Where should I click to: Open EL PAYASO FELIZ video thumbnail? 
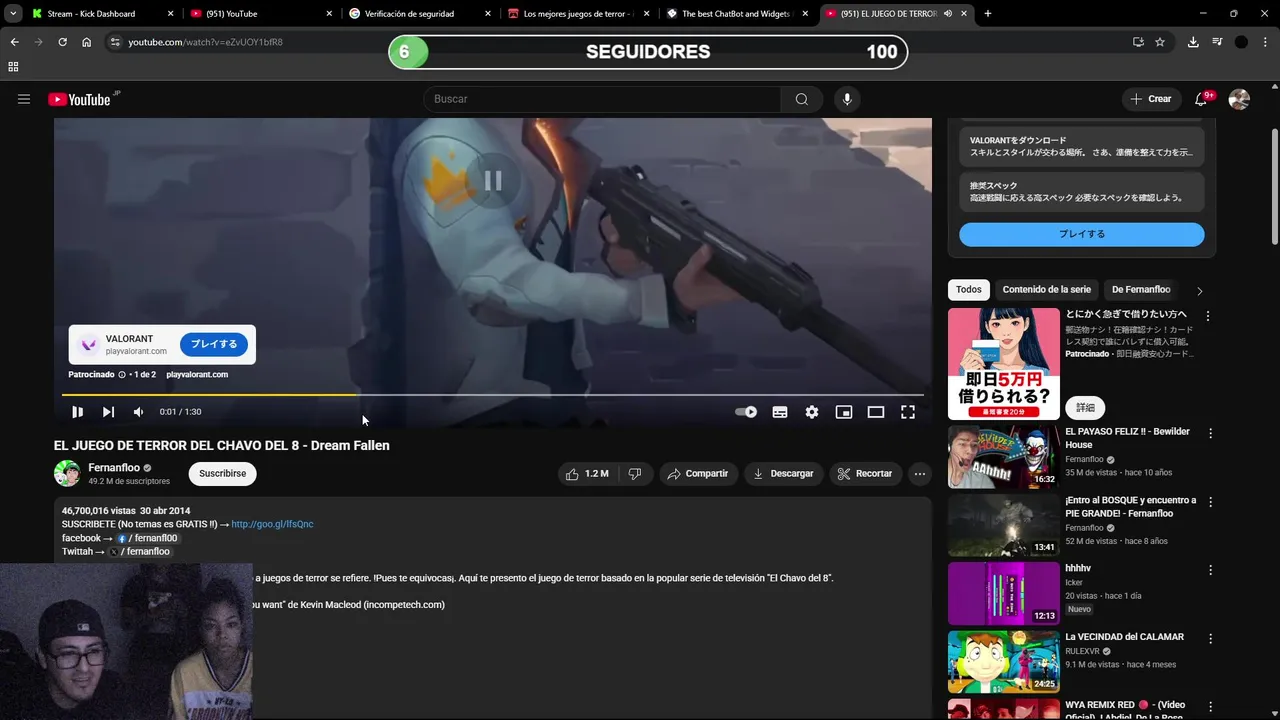point(1004,457)
